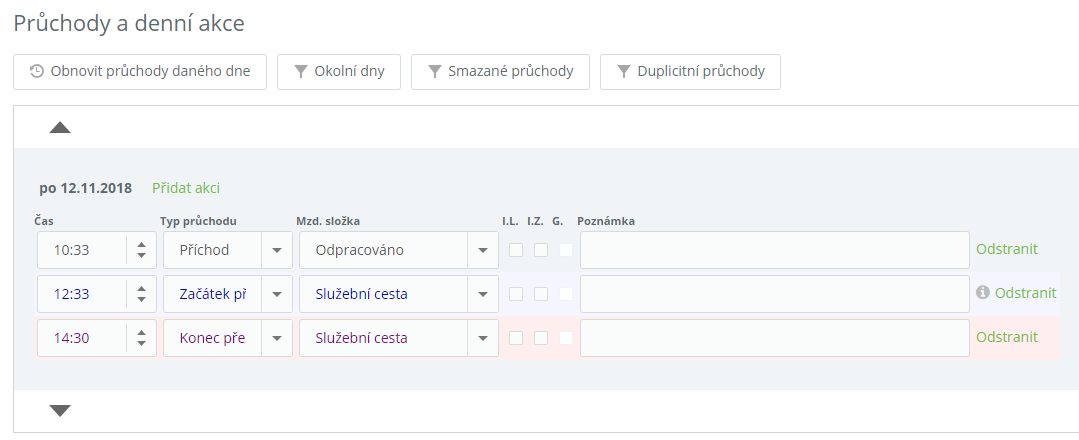The height and width of the screenshot is (440, 1079).
Task: Remove the 10:33 Příchod row
Action: point(1006,249)
